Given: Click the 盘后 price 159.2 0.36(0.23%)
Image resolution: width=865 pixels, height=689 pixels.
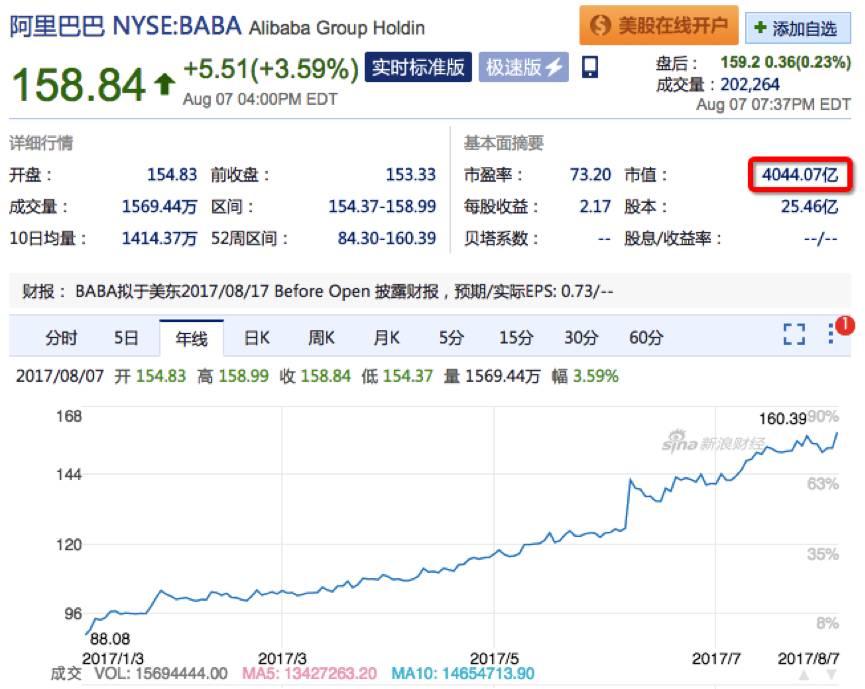Looking at the screenshot, I should (x=786, y=62).
